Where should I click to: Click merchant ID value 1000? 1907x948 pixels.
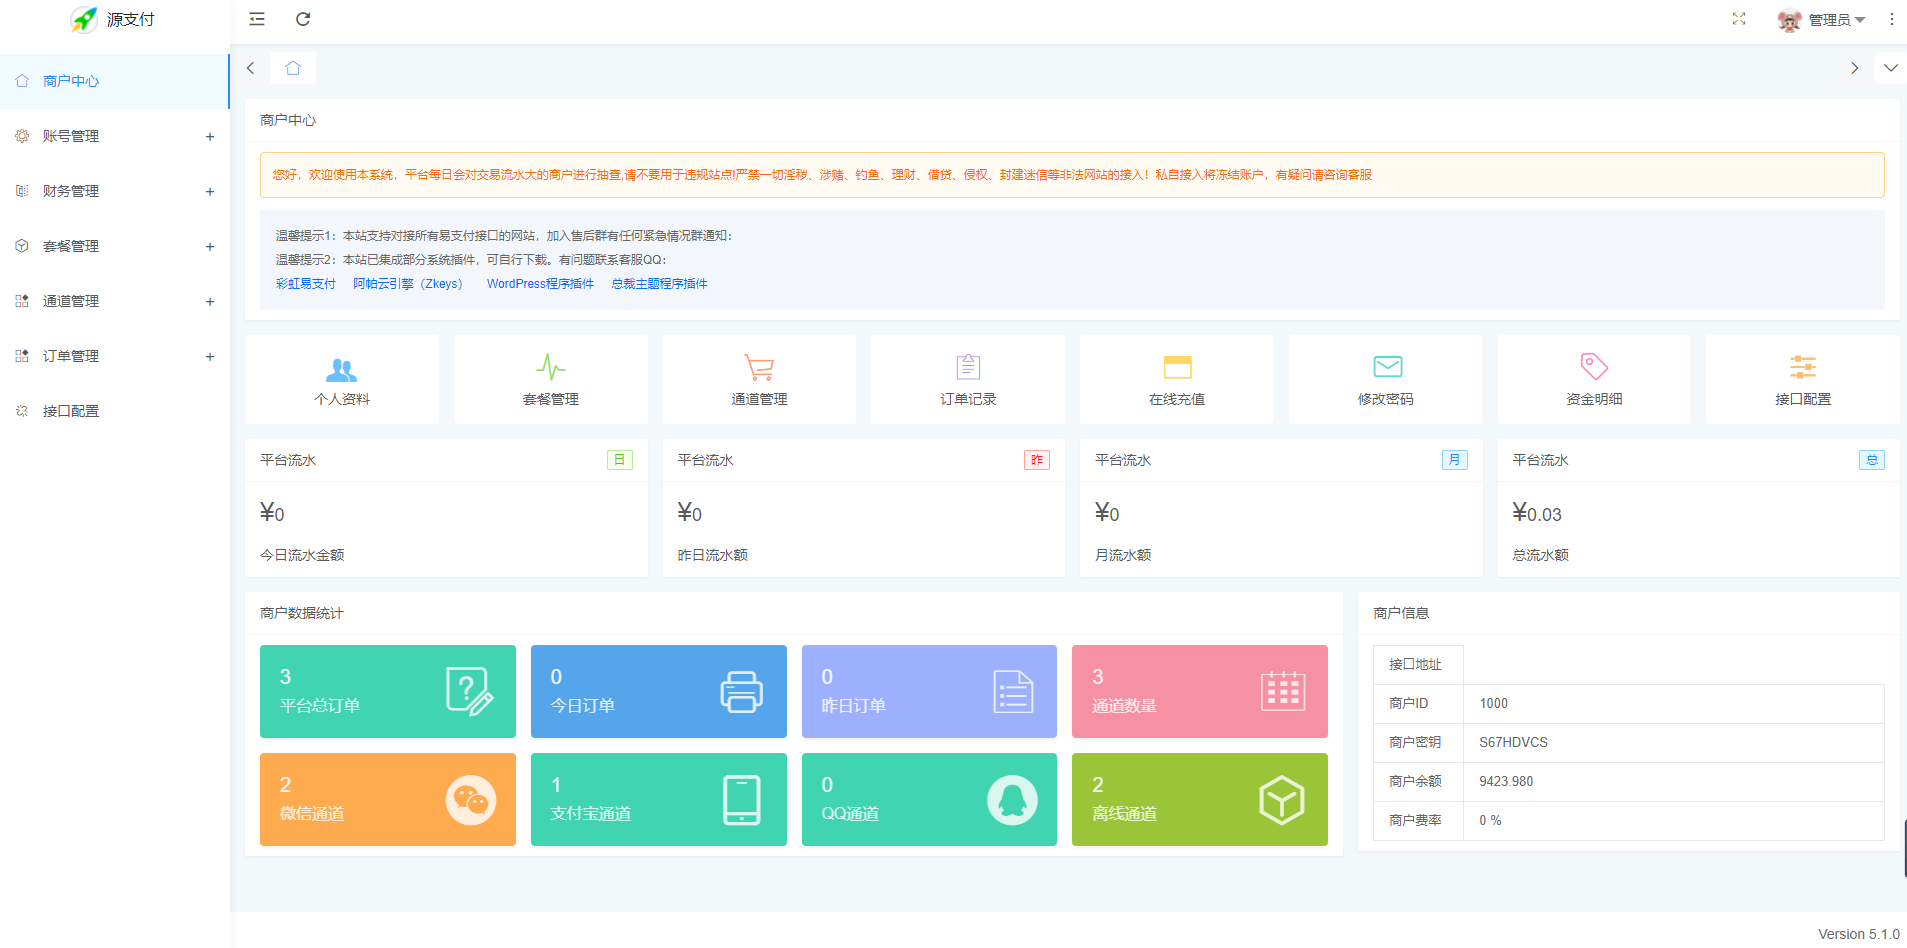coord(1494,704)
